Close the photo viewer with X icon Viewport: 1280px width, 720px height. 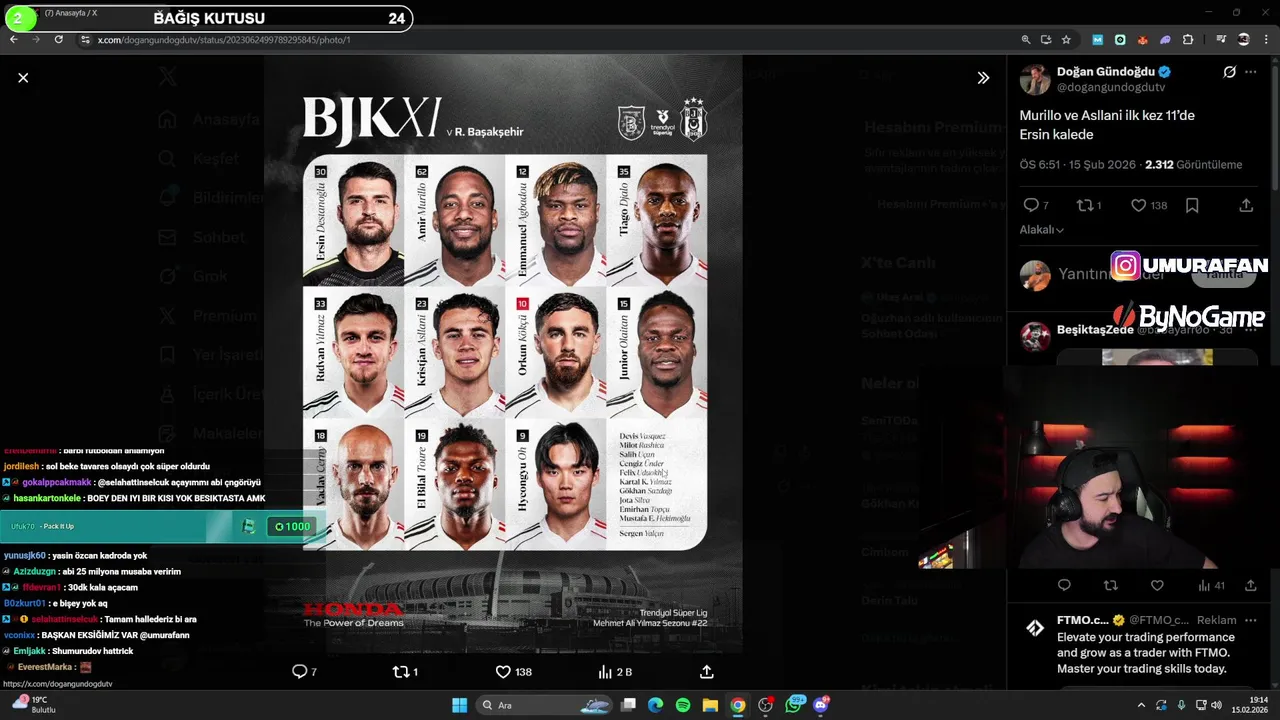[x=23, y=77]
